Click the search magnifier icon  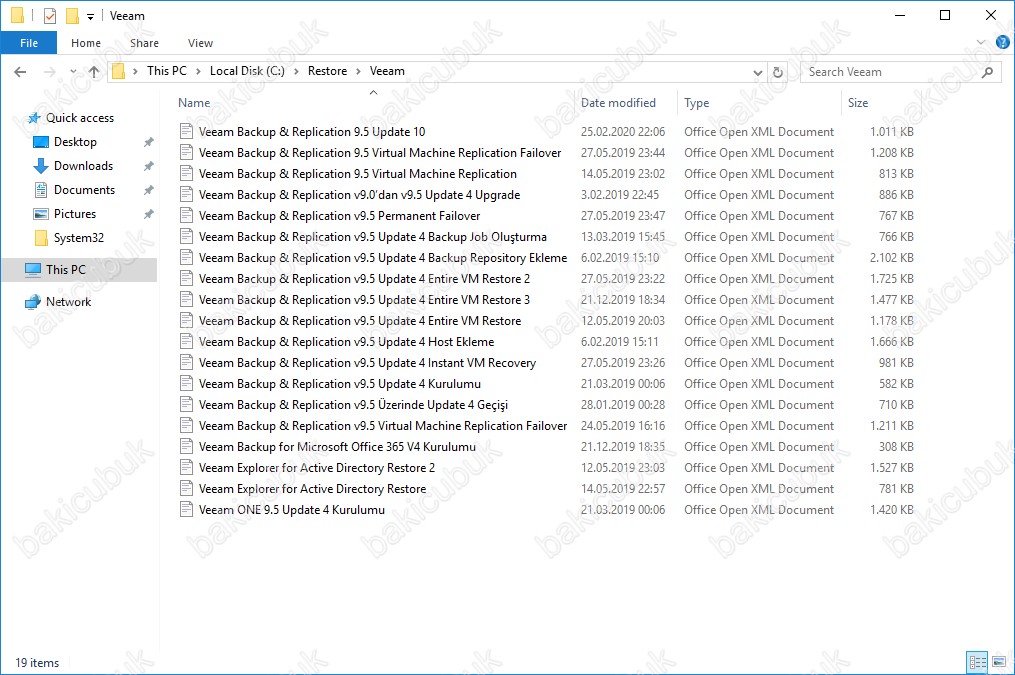987,72
